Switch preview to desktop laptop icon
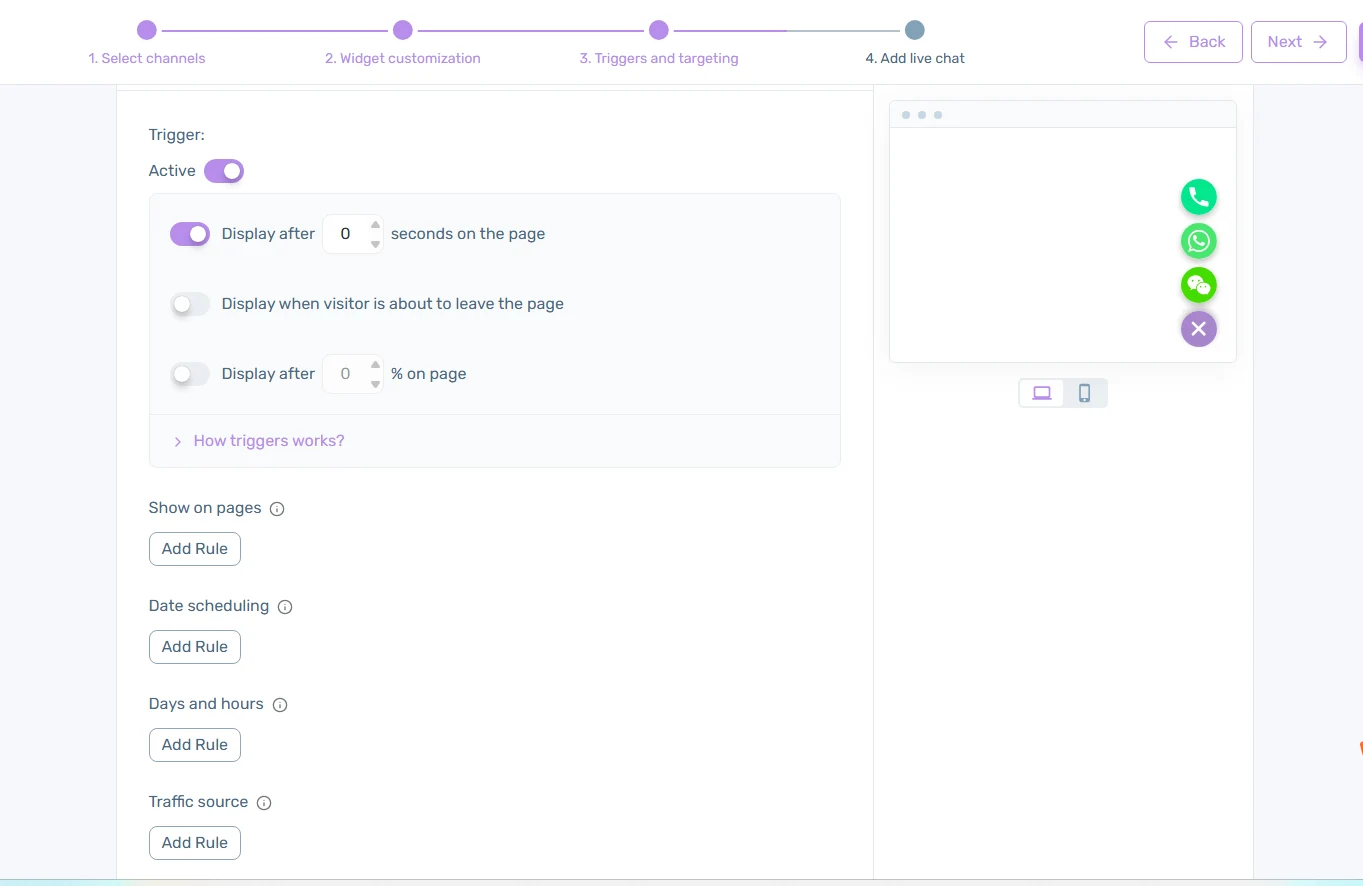The height and width of the screenshot is (886, 1363). (1042, 393)
